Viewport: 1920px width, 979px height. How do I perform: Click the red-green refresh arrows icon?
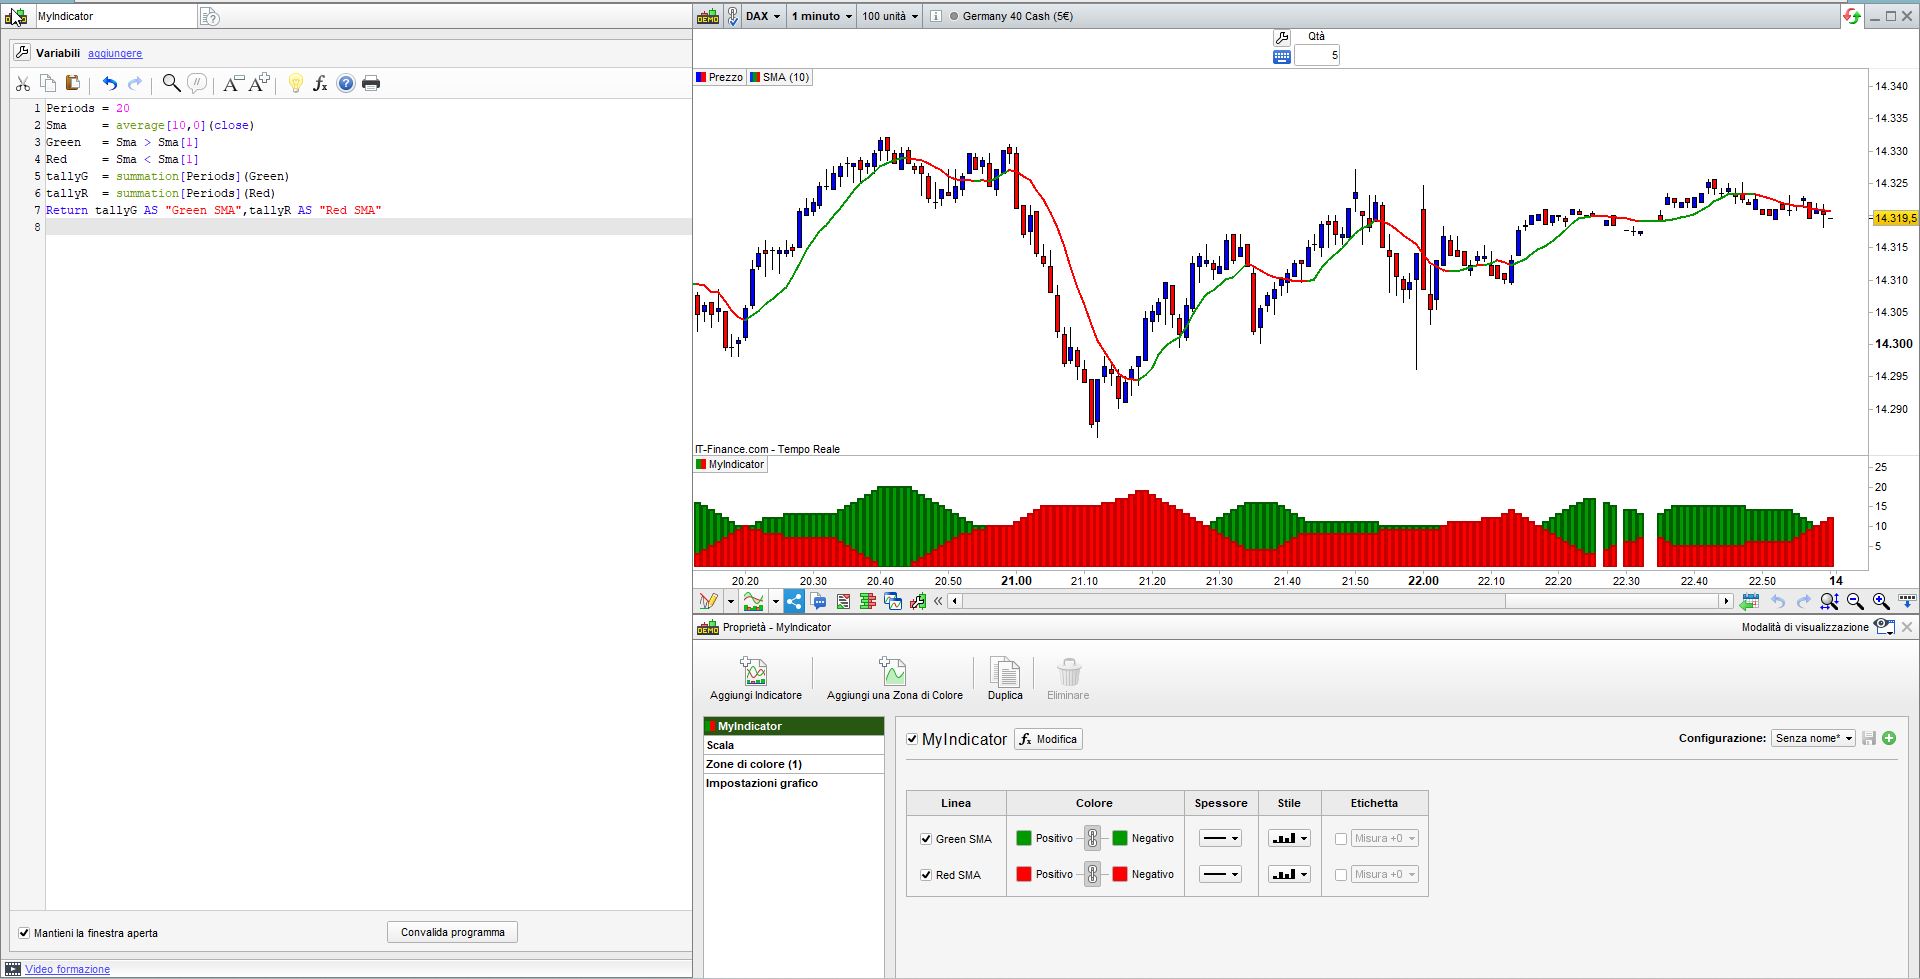pyautogui.click(x=1852, y=16)
